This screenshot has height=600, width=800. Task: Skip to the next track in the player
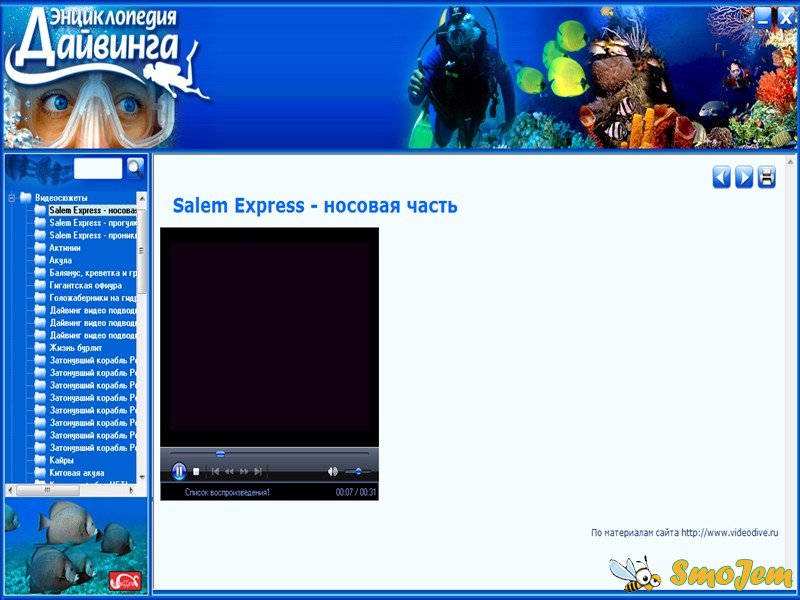point(258,471)
